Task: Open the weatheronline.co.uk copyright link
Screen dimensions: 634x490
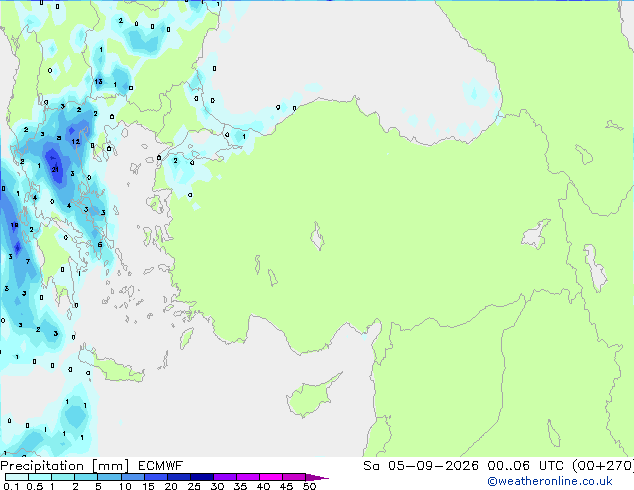Action: pos(550,481)
